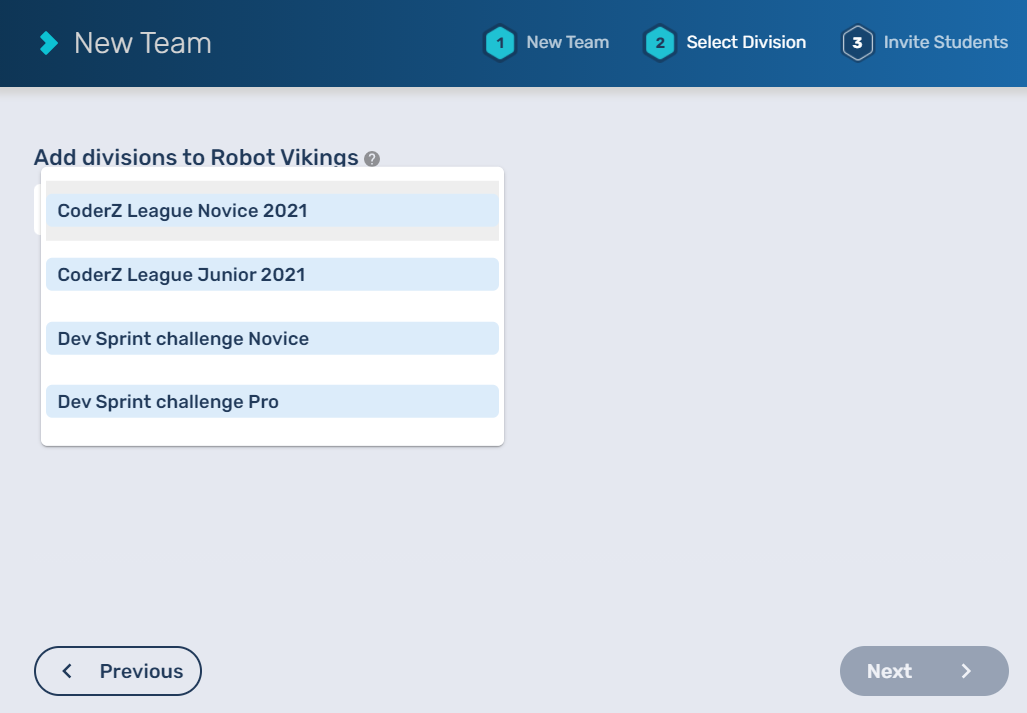
Task: Choose Dev Sprint challenge Novice option
Action: point(272,338)
